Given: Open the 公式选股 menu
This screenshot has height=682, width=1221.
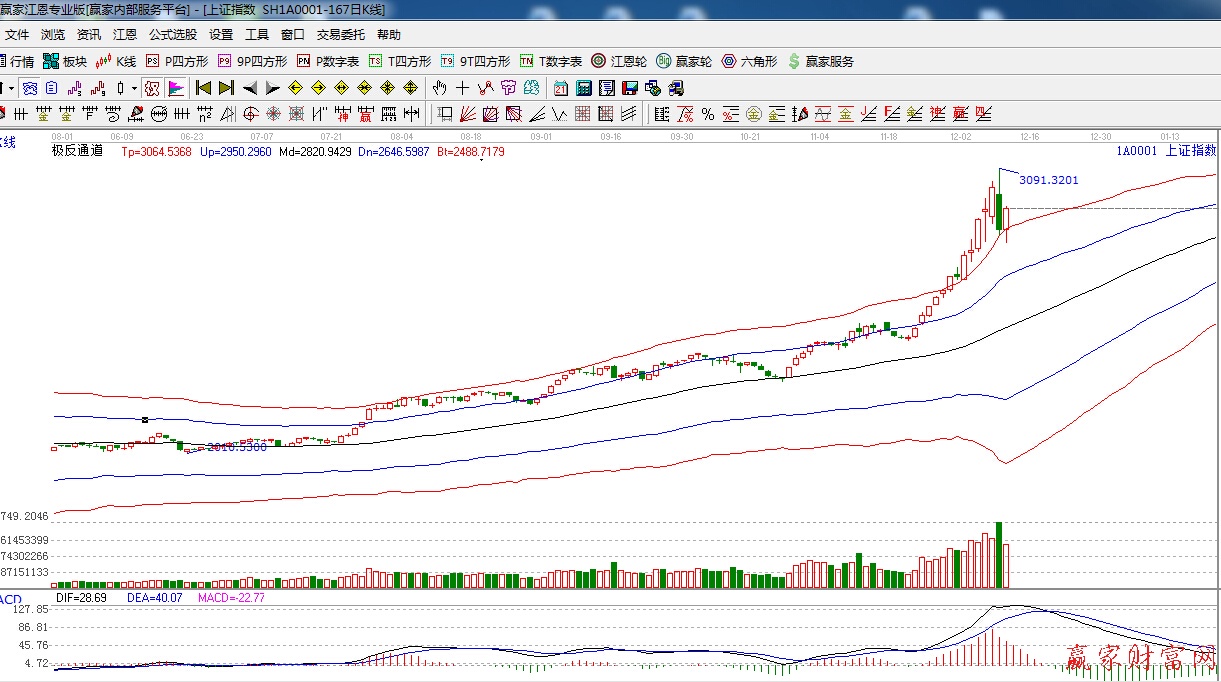Looking at the screenshot, I should tap(173, 34).
